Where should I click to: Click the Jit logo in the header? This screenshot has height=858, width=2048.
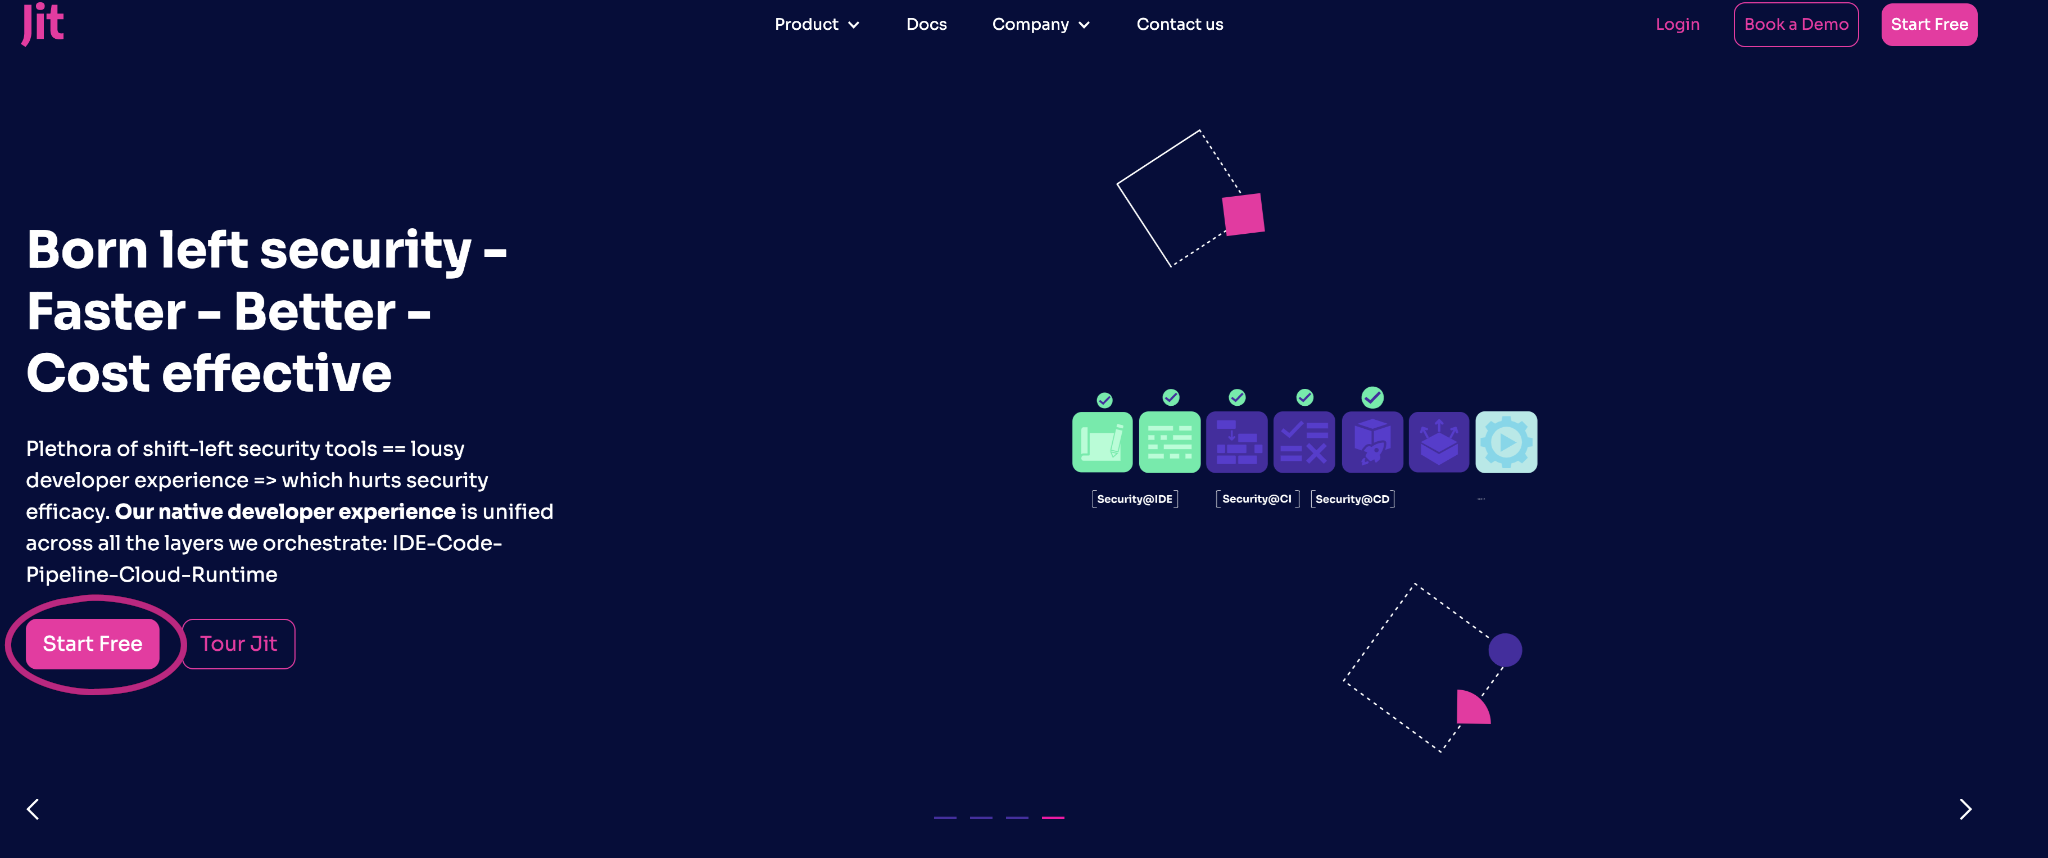coord(43,23)
